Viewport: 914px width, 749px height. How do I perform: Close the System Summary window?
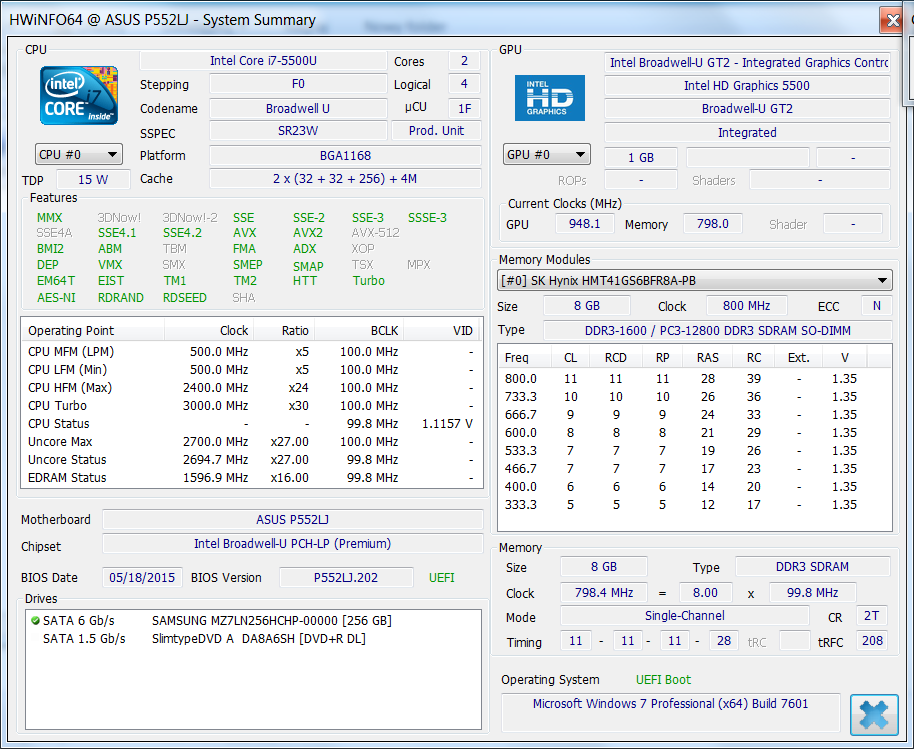(891, 20)
